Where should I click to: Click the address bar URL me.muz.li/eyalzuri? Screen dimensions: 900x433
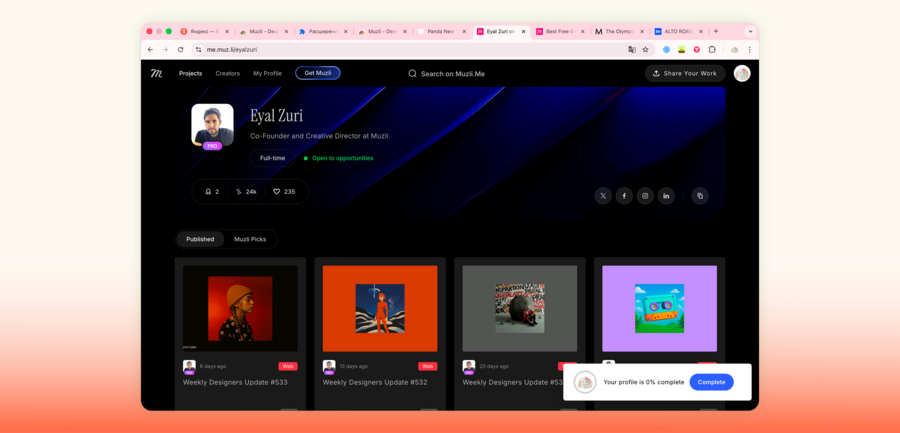click(x=232, y=50)
